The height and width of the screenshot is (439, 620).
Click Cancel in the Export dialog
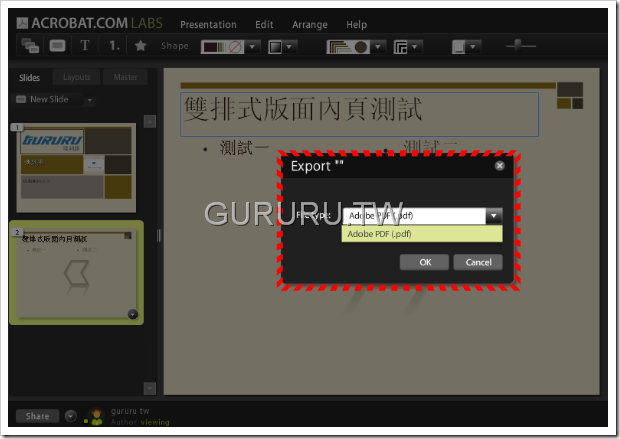point(478,262)
